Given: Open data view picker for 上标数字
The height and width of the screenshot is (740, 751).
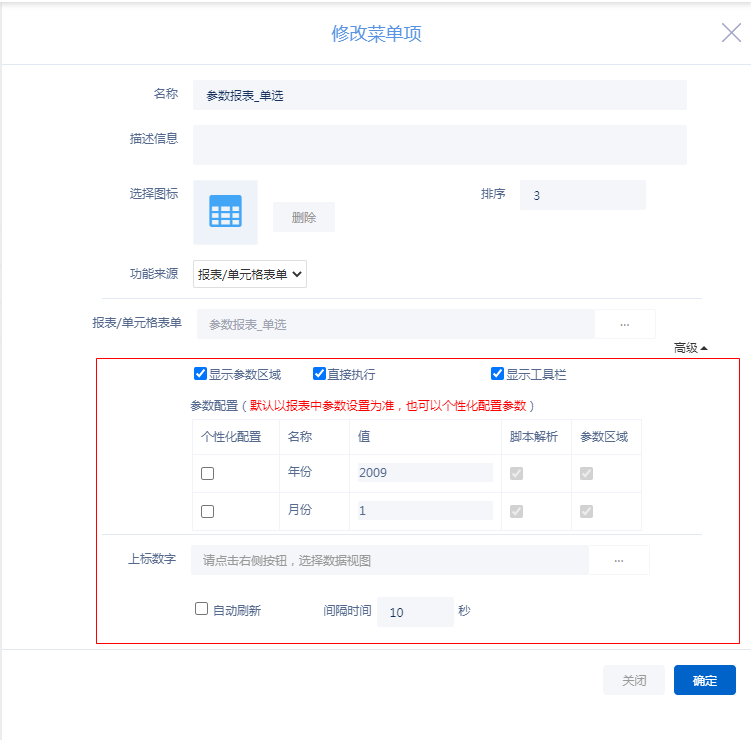Looking at the screenshot, I should coord(618,561).
